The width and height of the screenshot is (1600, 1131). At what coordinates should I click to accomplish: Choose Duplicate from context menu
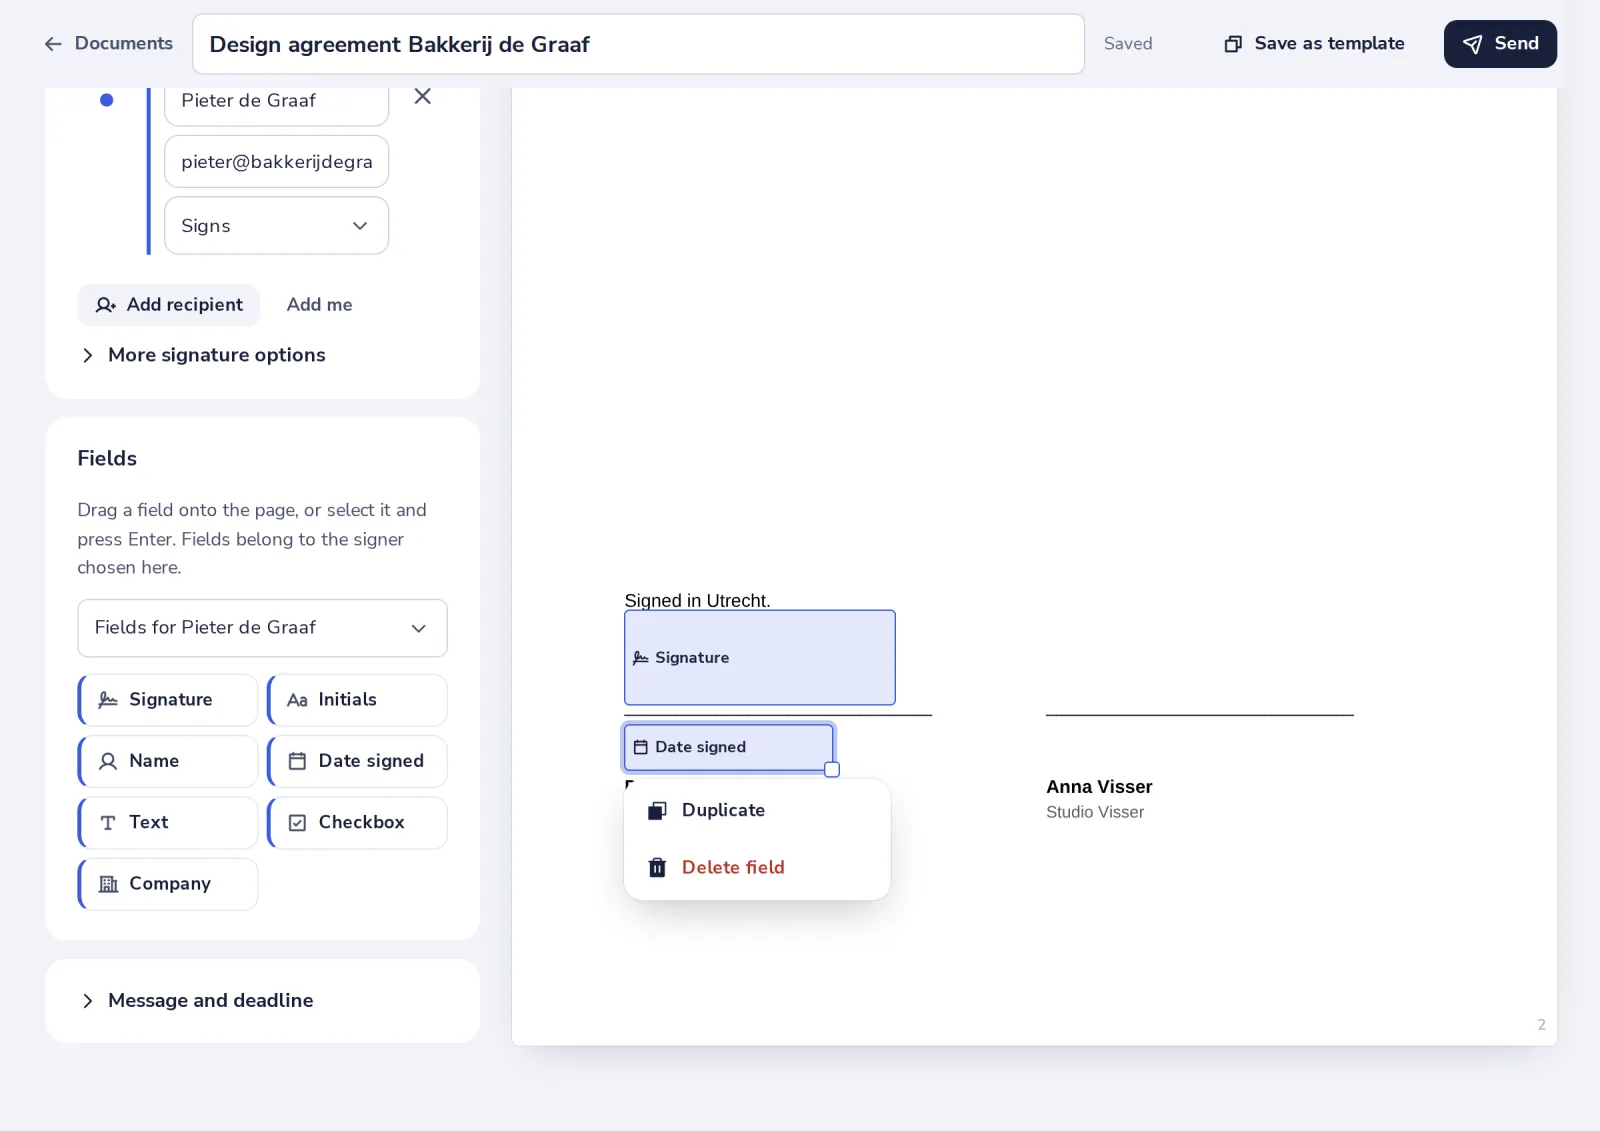click(x=757, y=810)
